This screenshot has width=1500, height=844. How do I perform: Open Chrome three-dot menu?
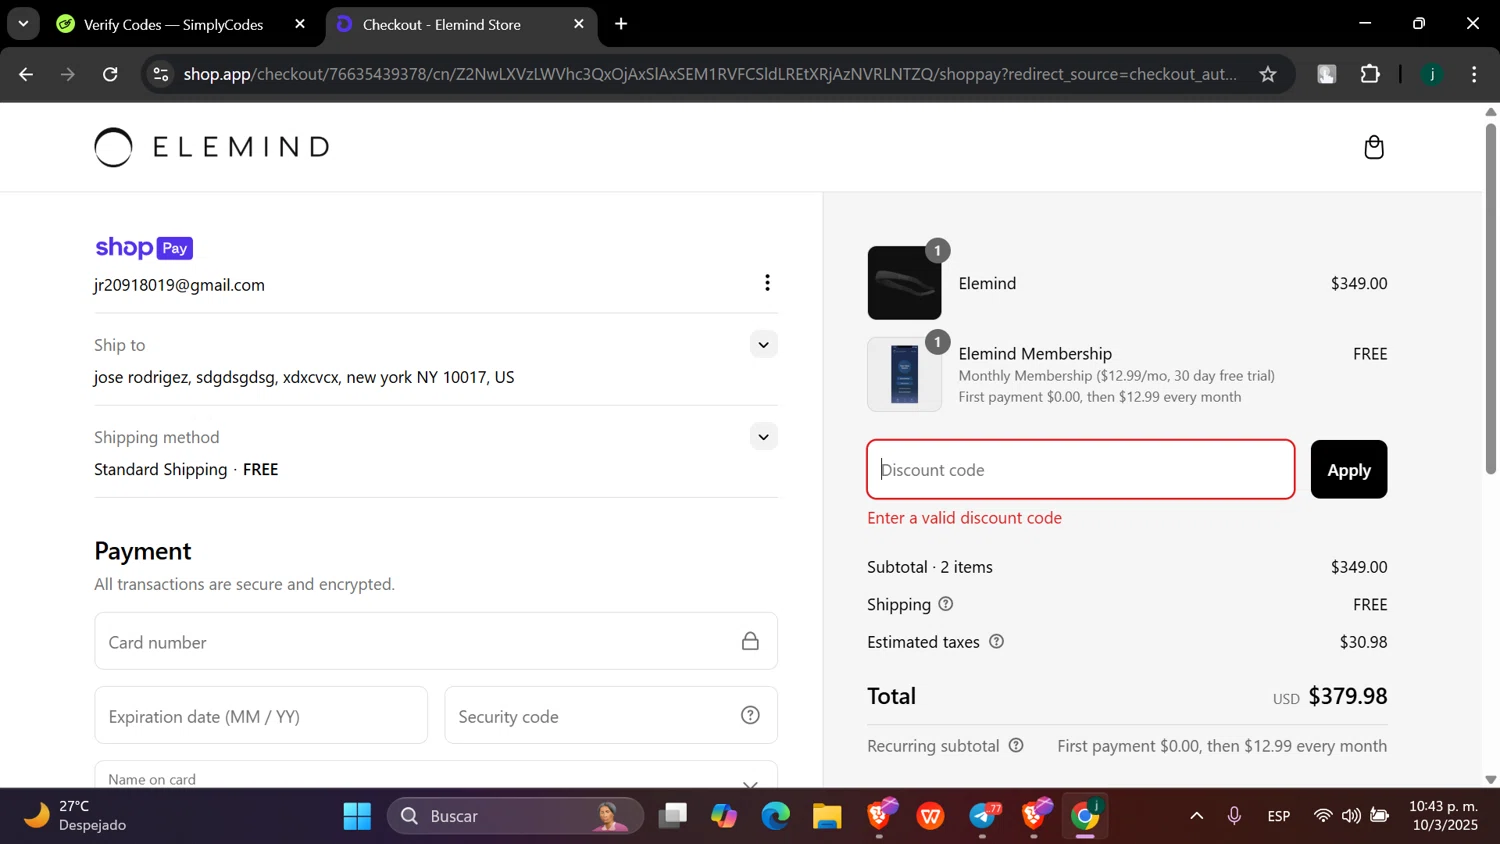point(1474,74)
